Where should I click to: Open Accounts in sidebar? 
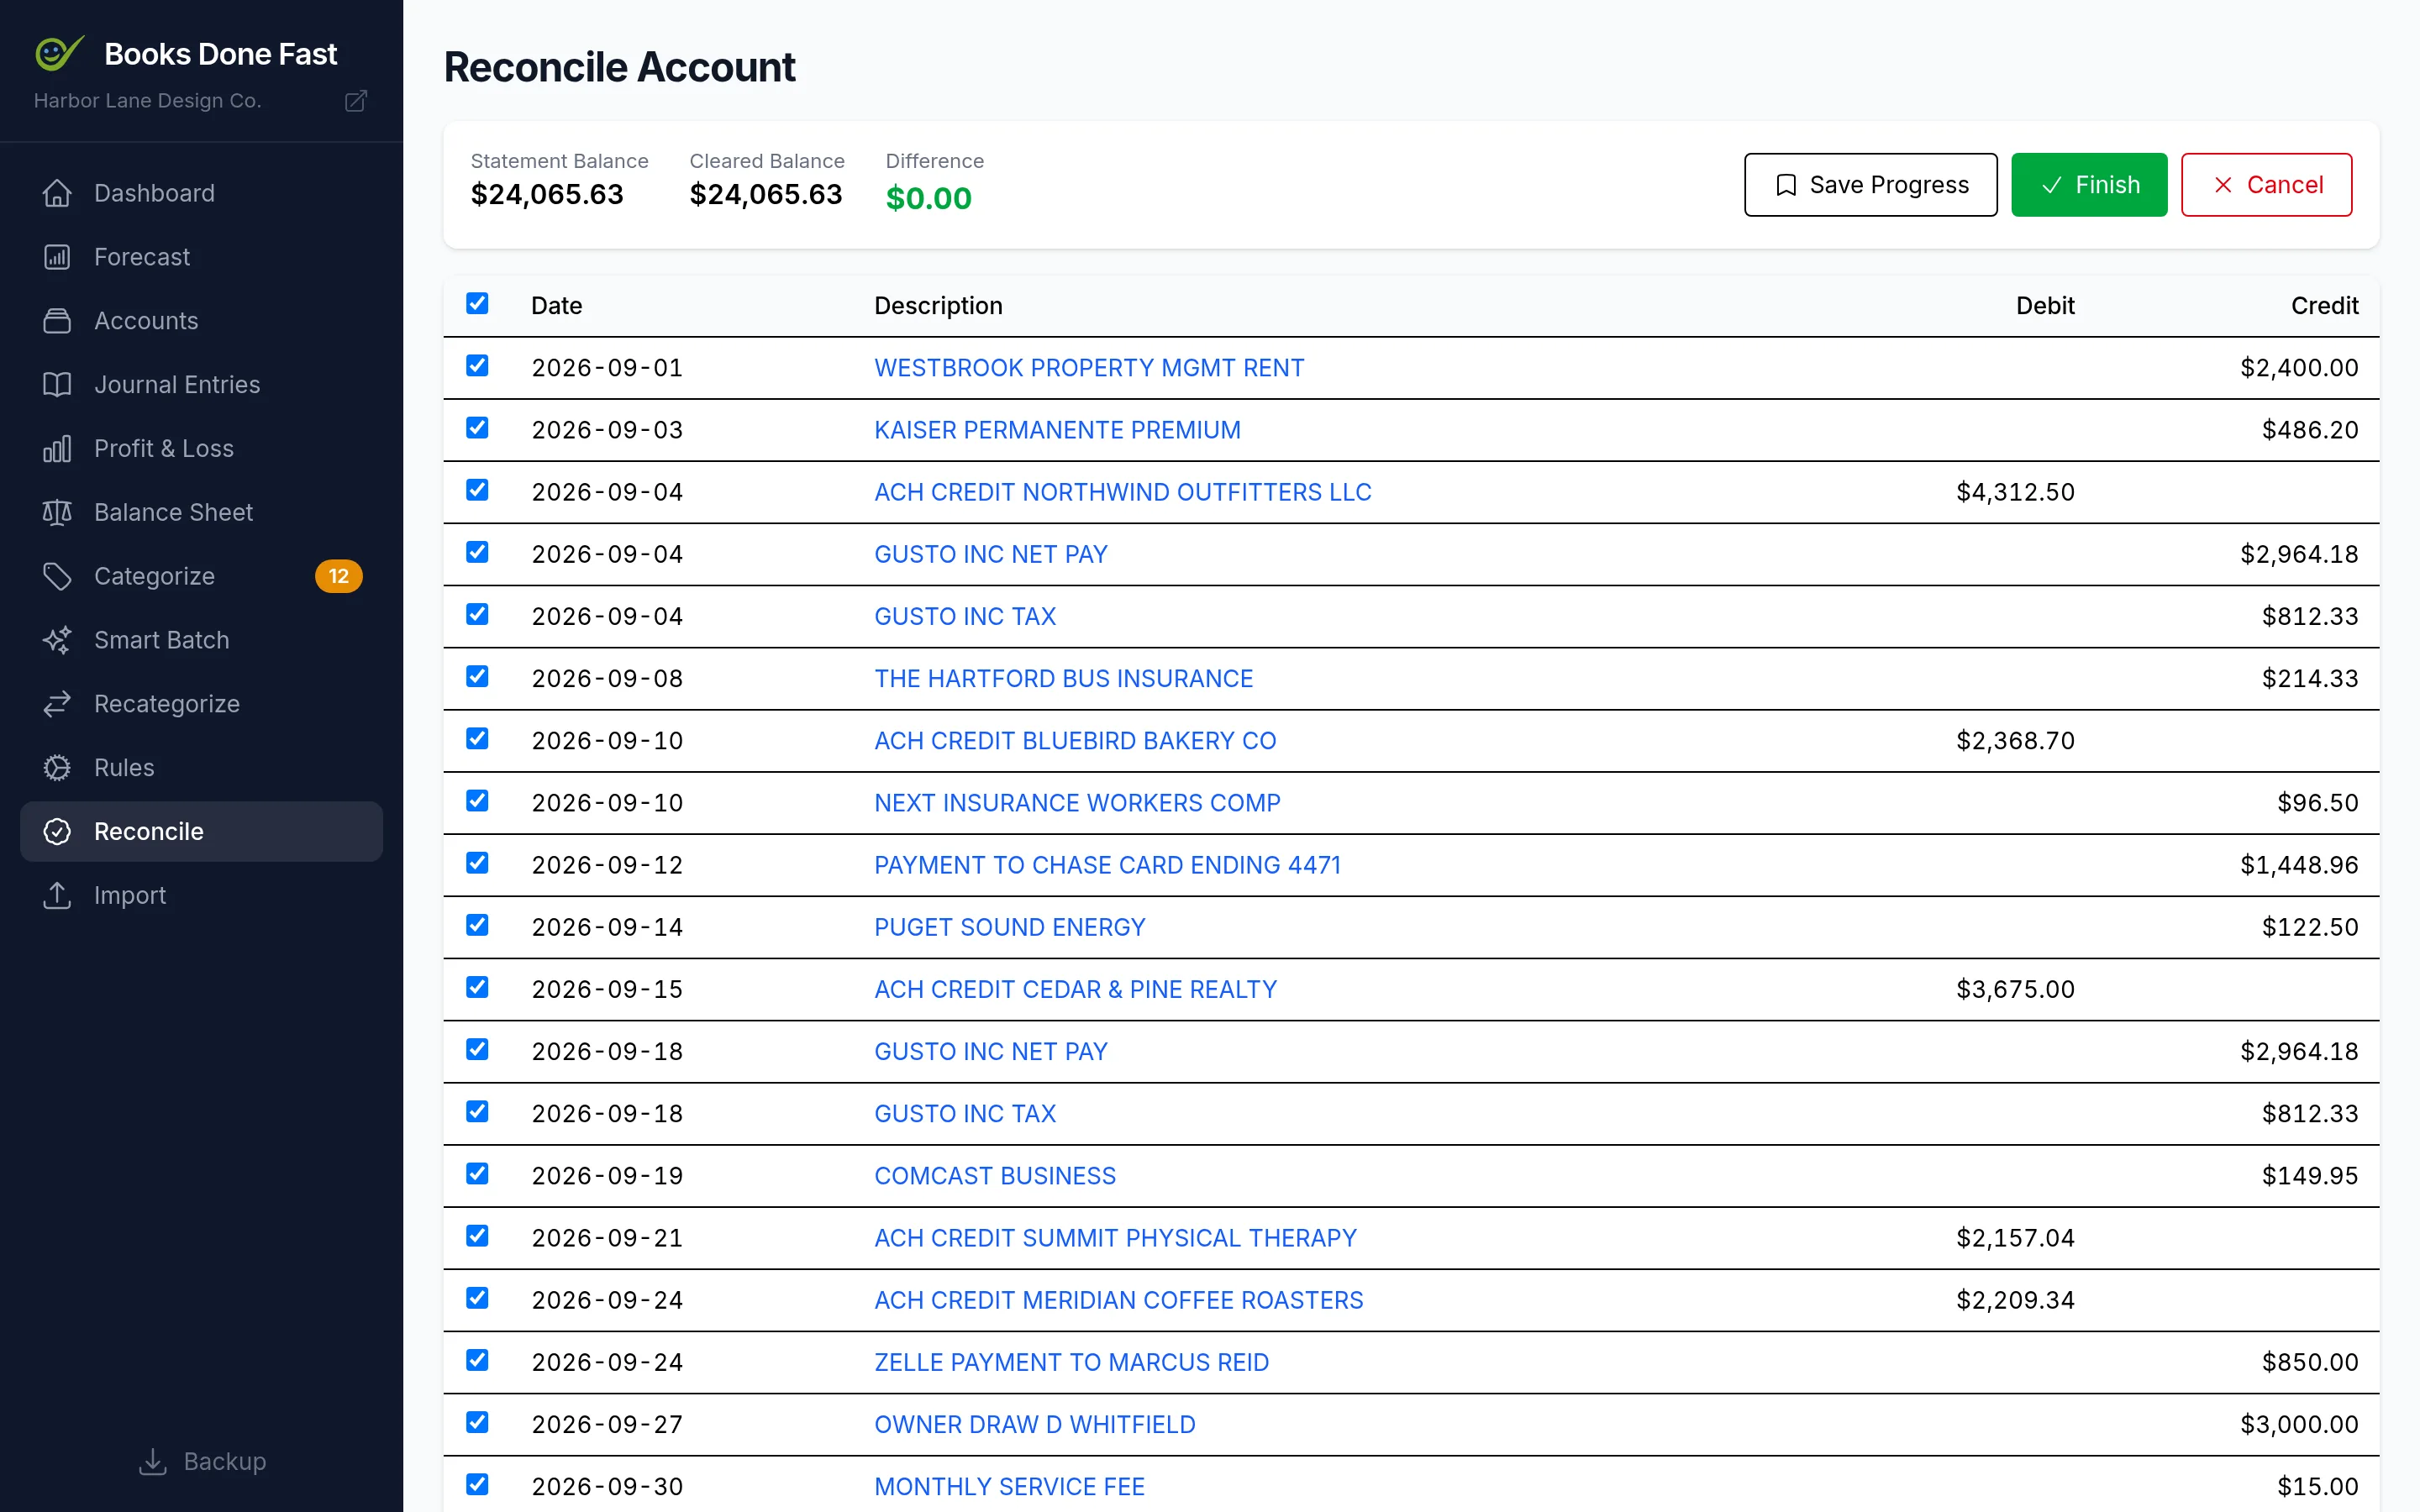pyautogui.click(x=201, y=321)
